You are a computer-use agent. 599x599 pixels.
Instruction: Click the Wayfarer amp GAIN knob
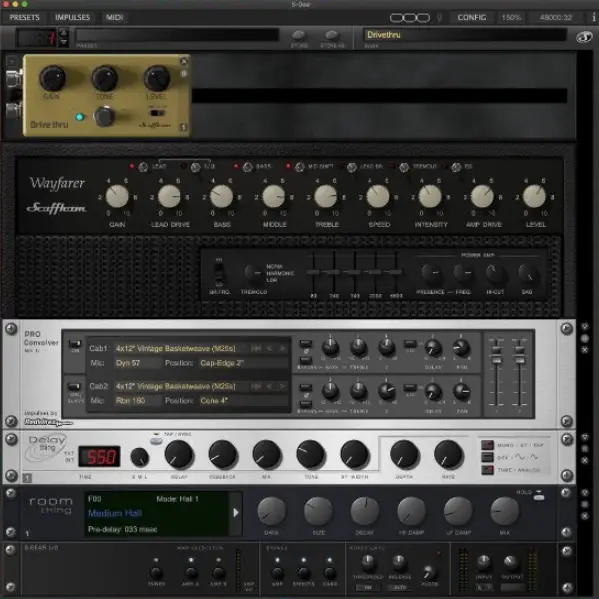tap(117, 196)
